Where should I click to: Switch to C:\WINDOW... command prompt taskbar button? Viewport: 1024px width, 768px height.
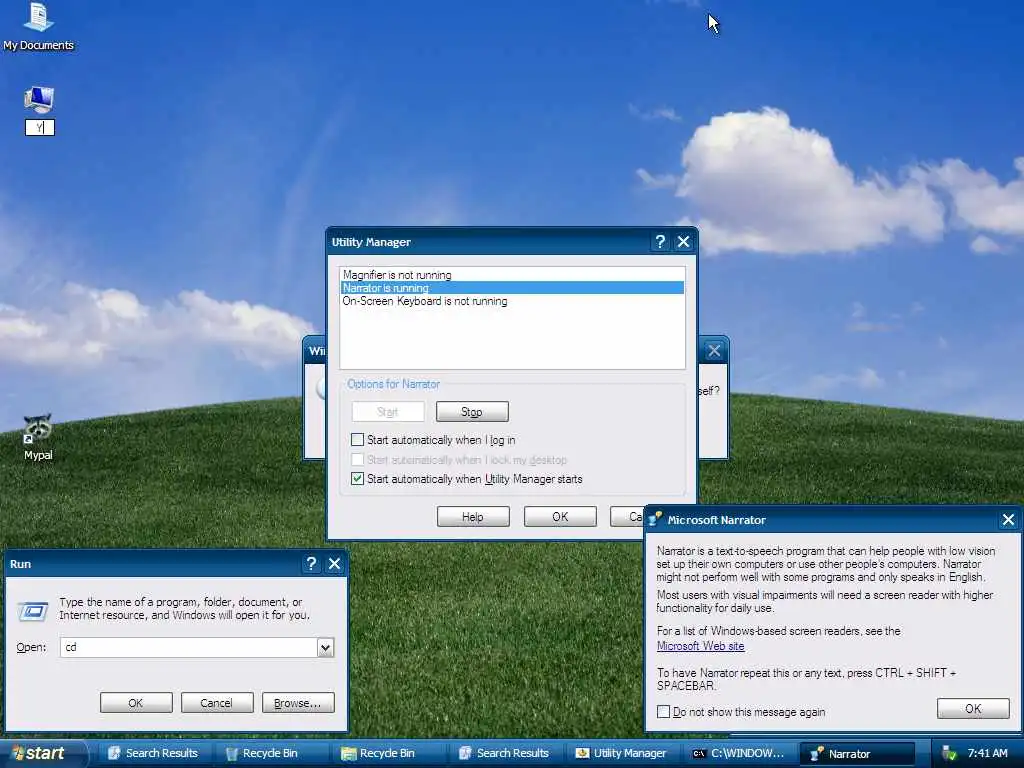click(738, 754)
